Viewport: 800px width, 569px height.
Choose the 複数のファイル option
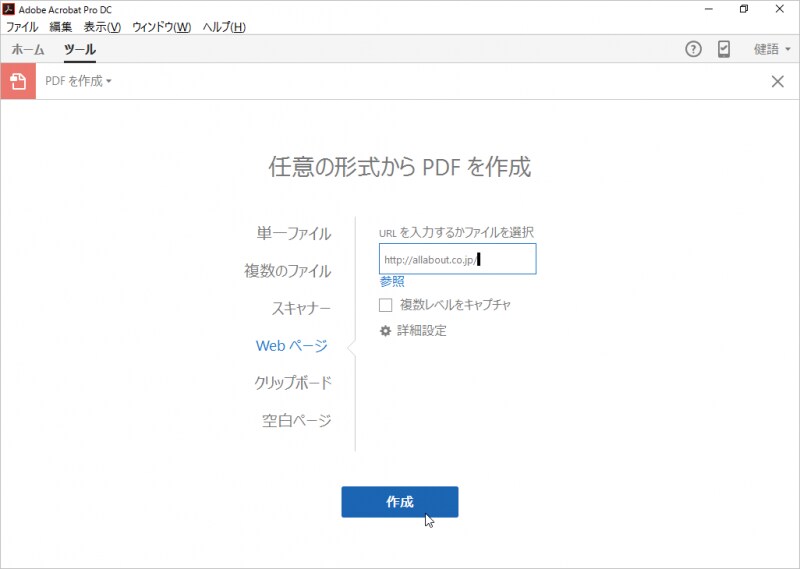point(288,270)
